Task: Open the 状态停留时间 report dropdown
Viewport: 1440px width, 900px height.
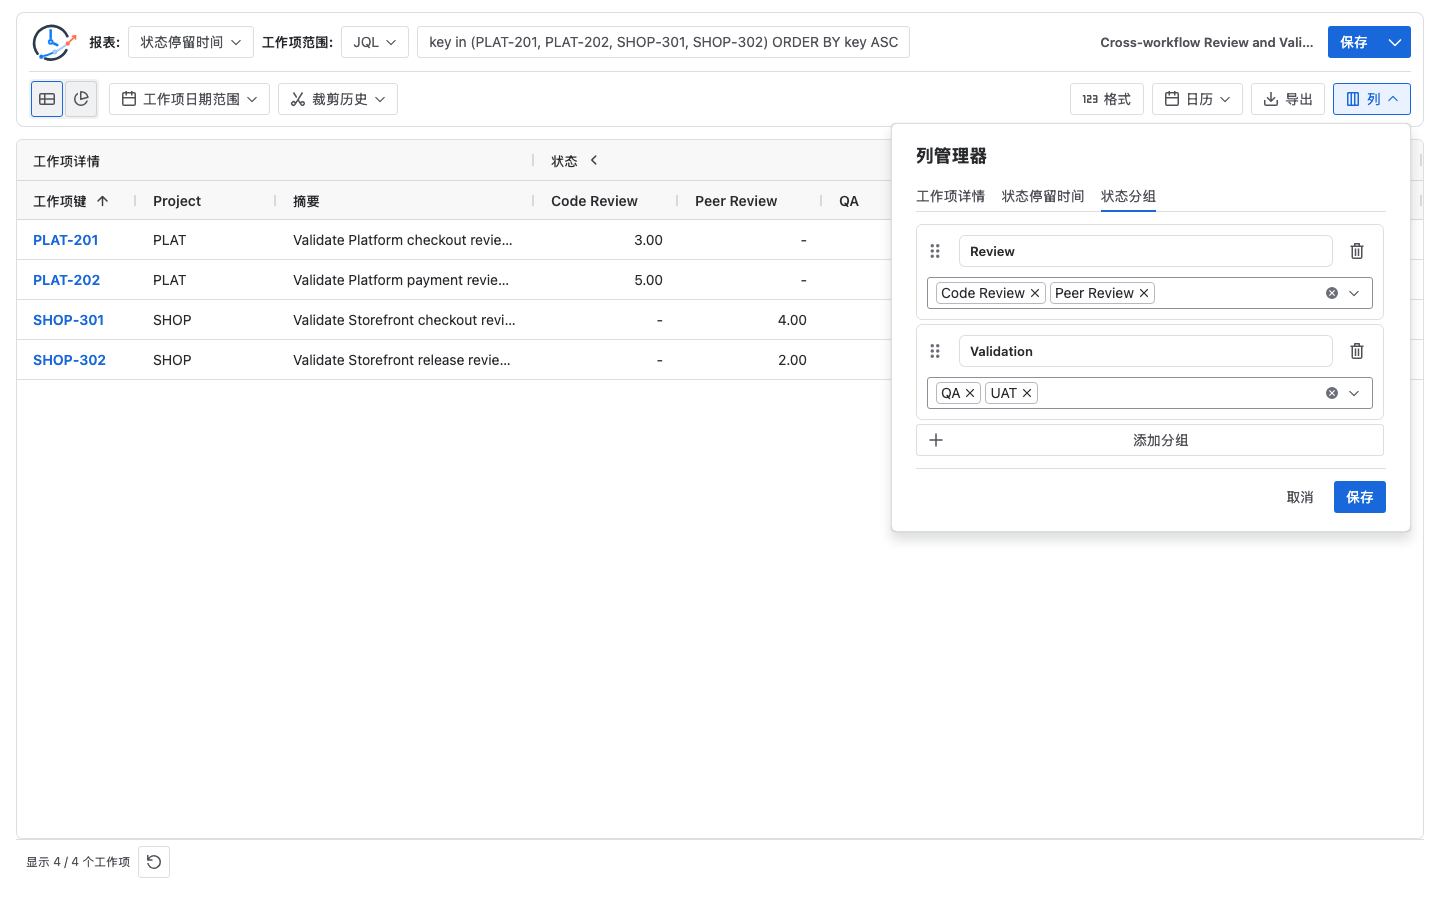Action: tap(190, 42)
